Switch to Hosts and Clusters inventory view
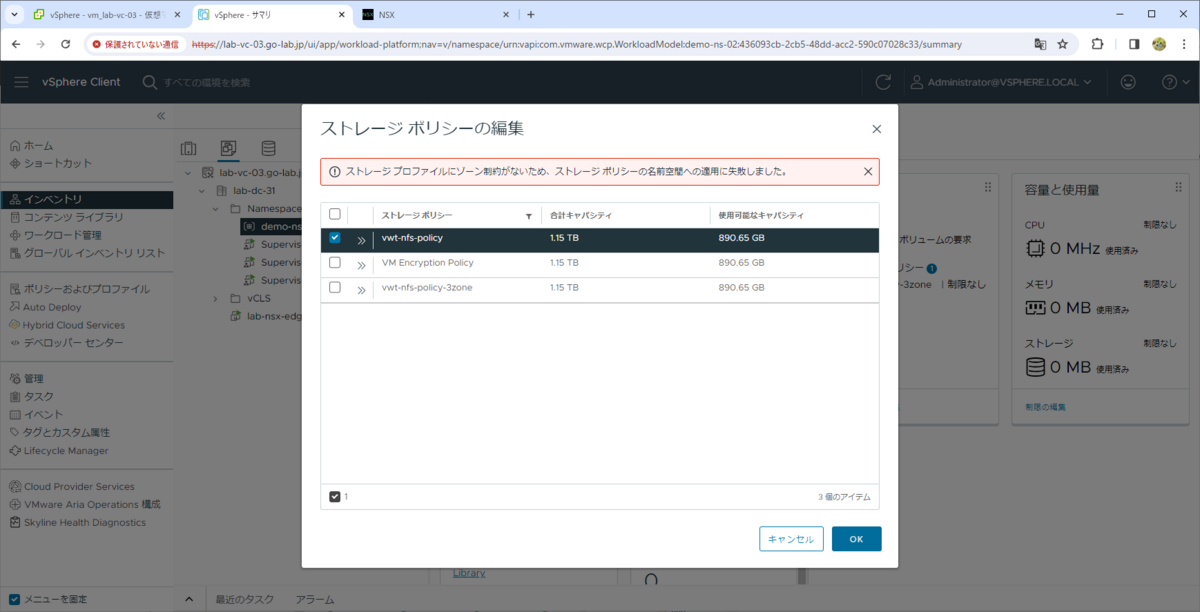 pyautogui.click(x=188, y=148)
